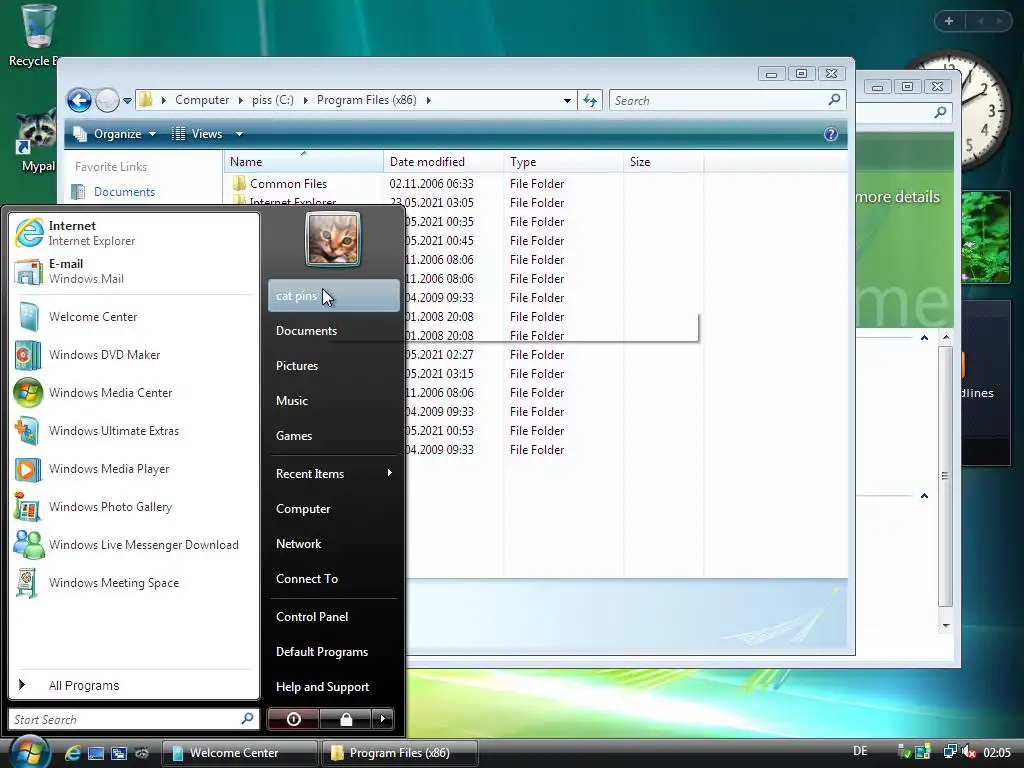
Task: Open Connect To from the Start menu
Action: pyautogui.click(x=334, y=579)
